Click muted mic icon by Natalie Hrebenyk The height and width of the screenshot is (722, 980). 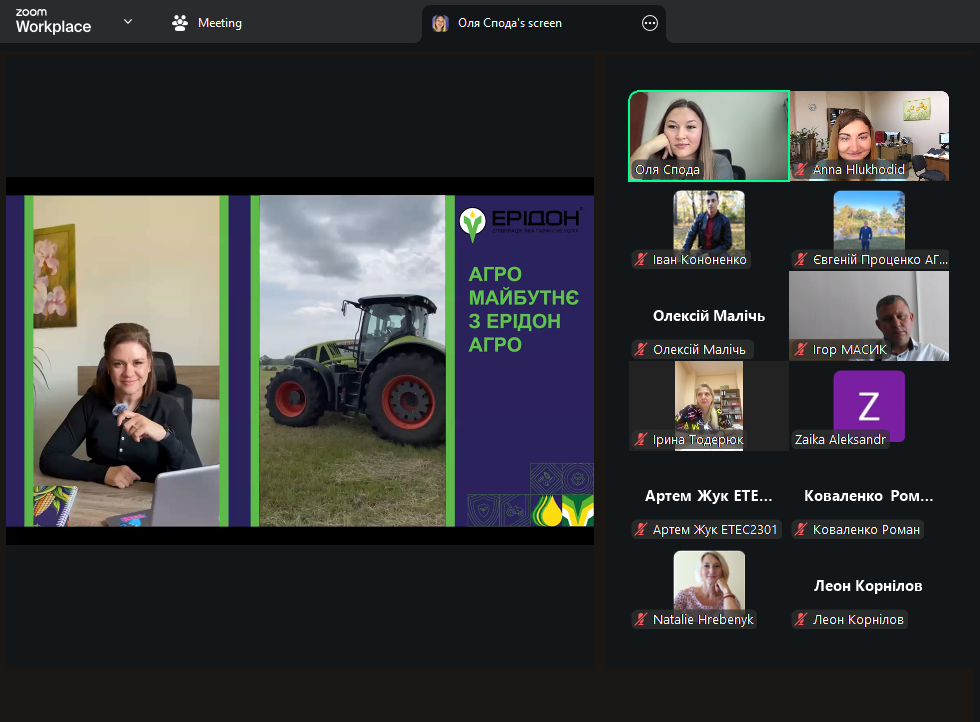(641, 620)
